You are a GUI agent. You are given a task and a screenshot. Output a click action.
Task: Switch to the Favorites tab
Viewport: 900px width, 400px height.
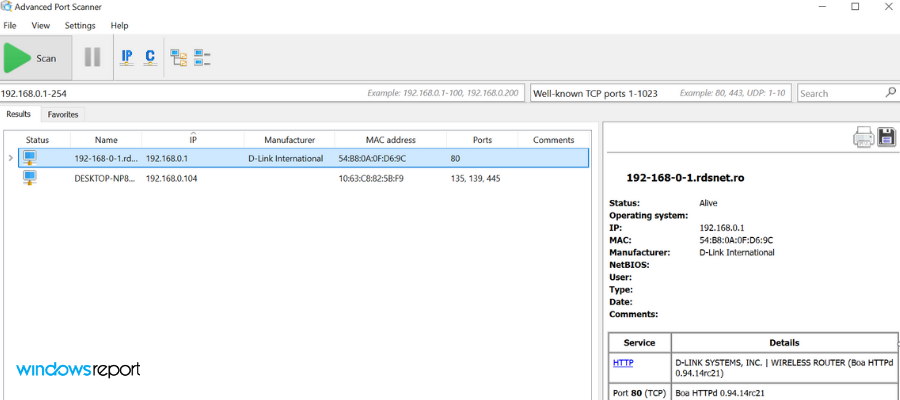click(x=63, y=115)
